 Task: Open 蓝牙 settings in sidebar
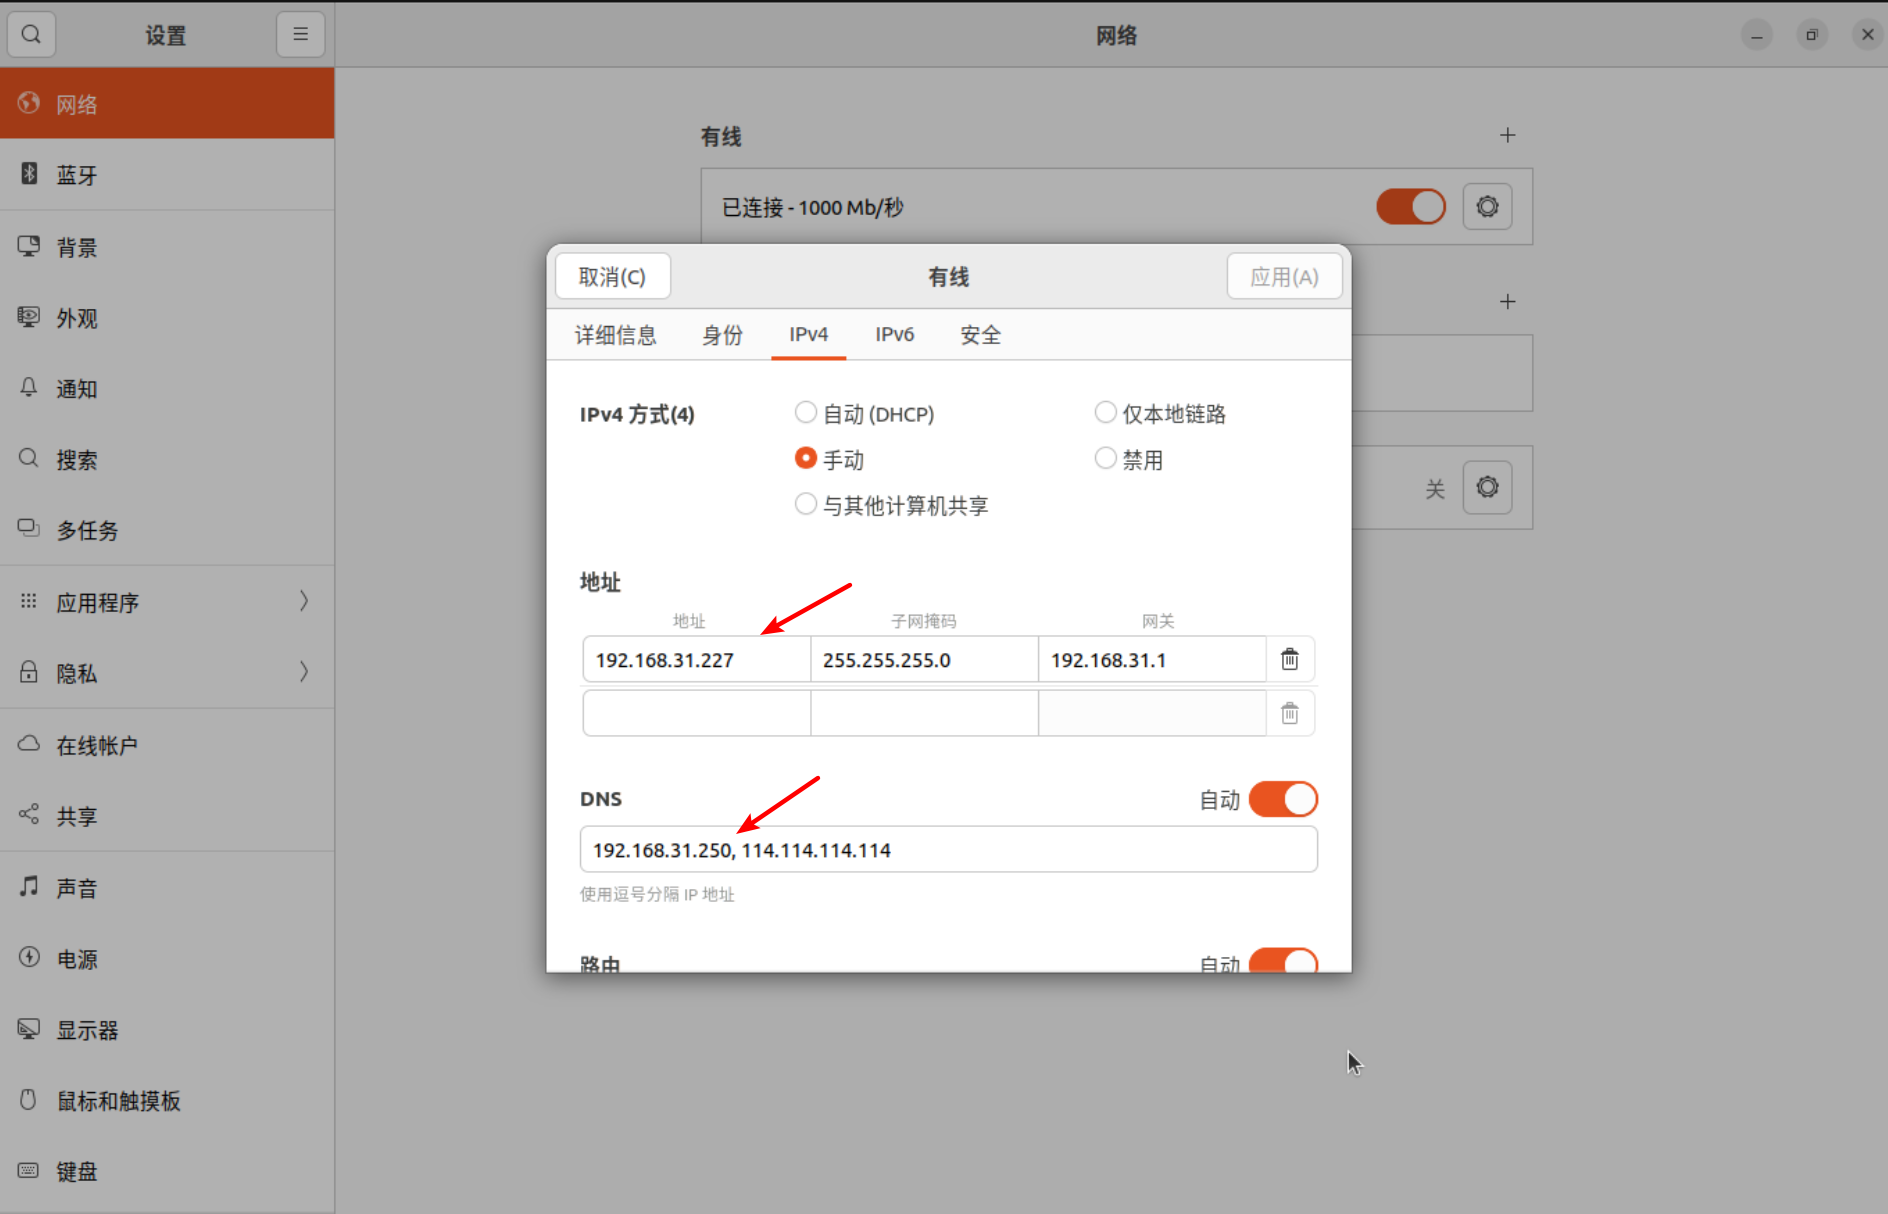click(x=167, y=174)
